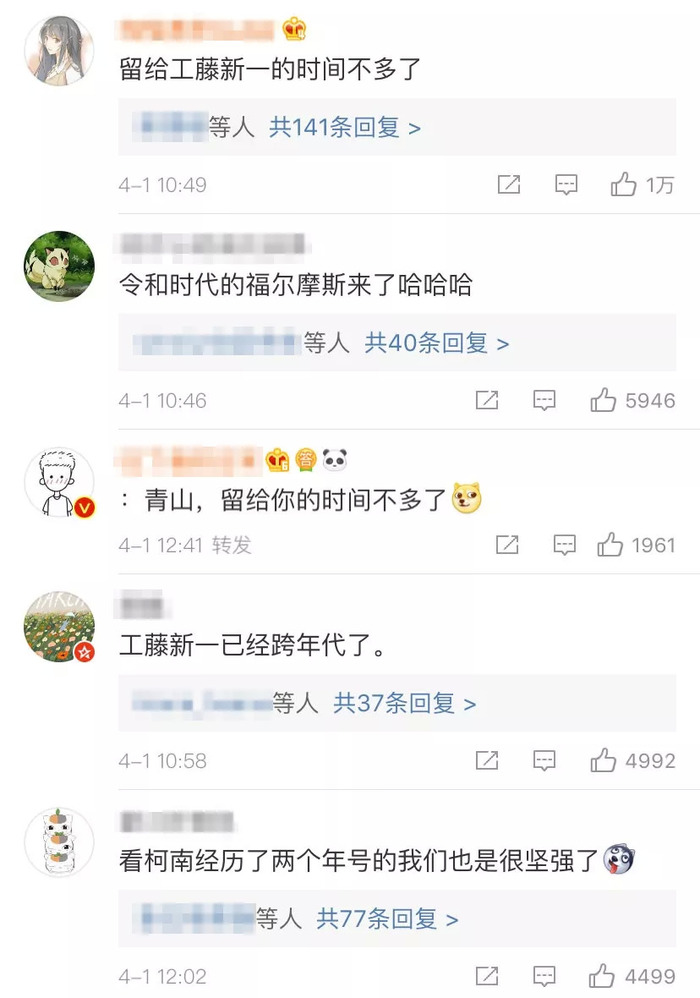Reply to the comment posted at 4-1 10:49
The height and width of the screenshot is (998, 700).
pos(566,185)
